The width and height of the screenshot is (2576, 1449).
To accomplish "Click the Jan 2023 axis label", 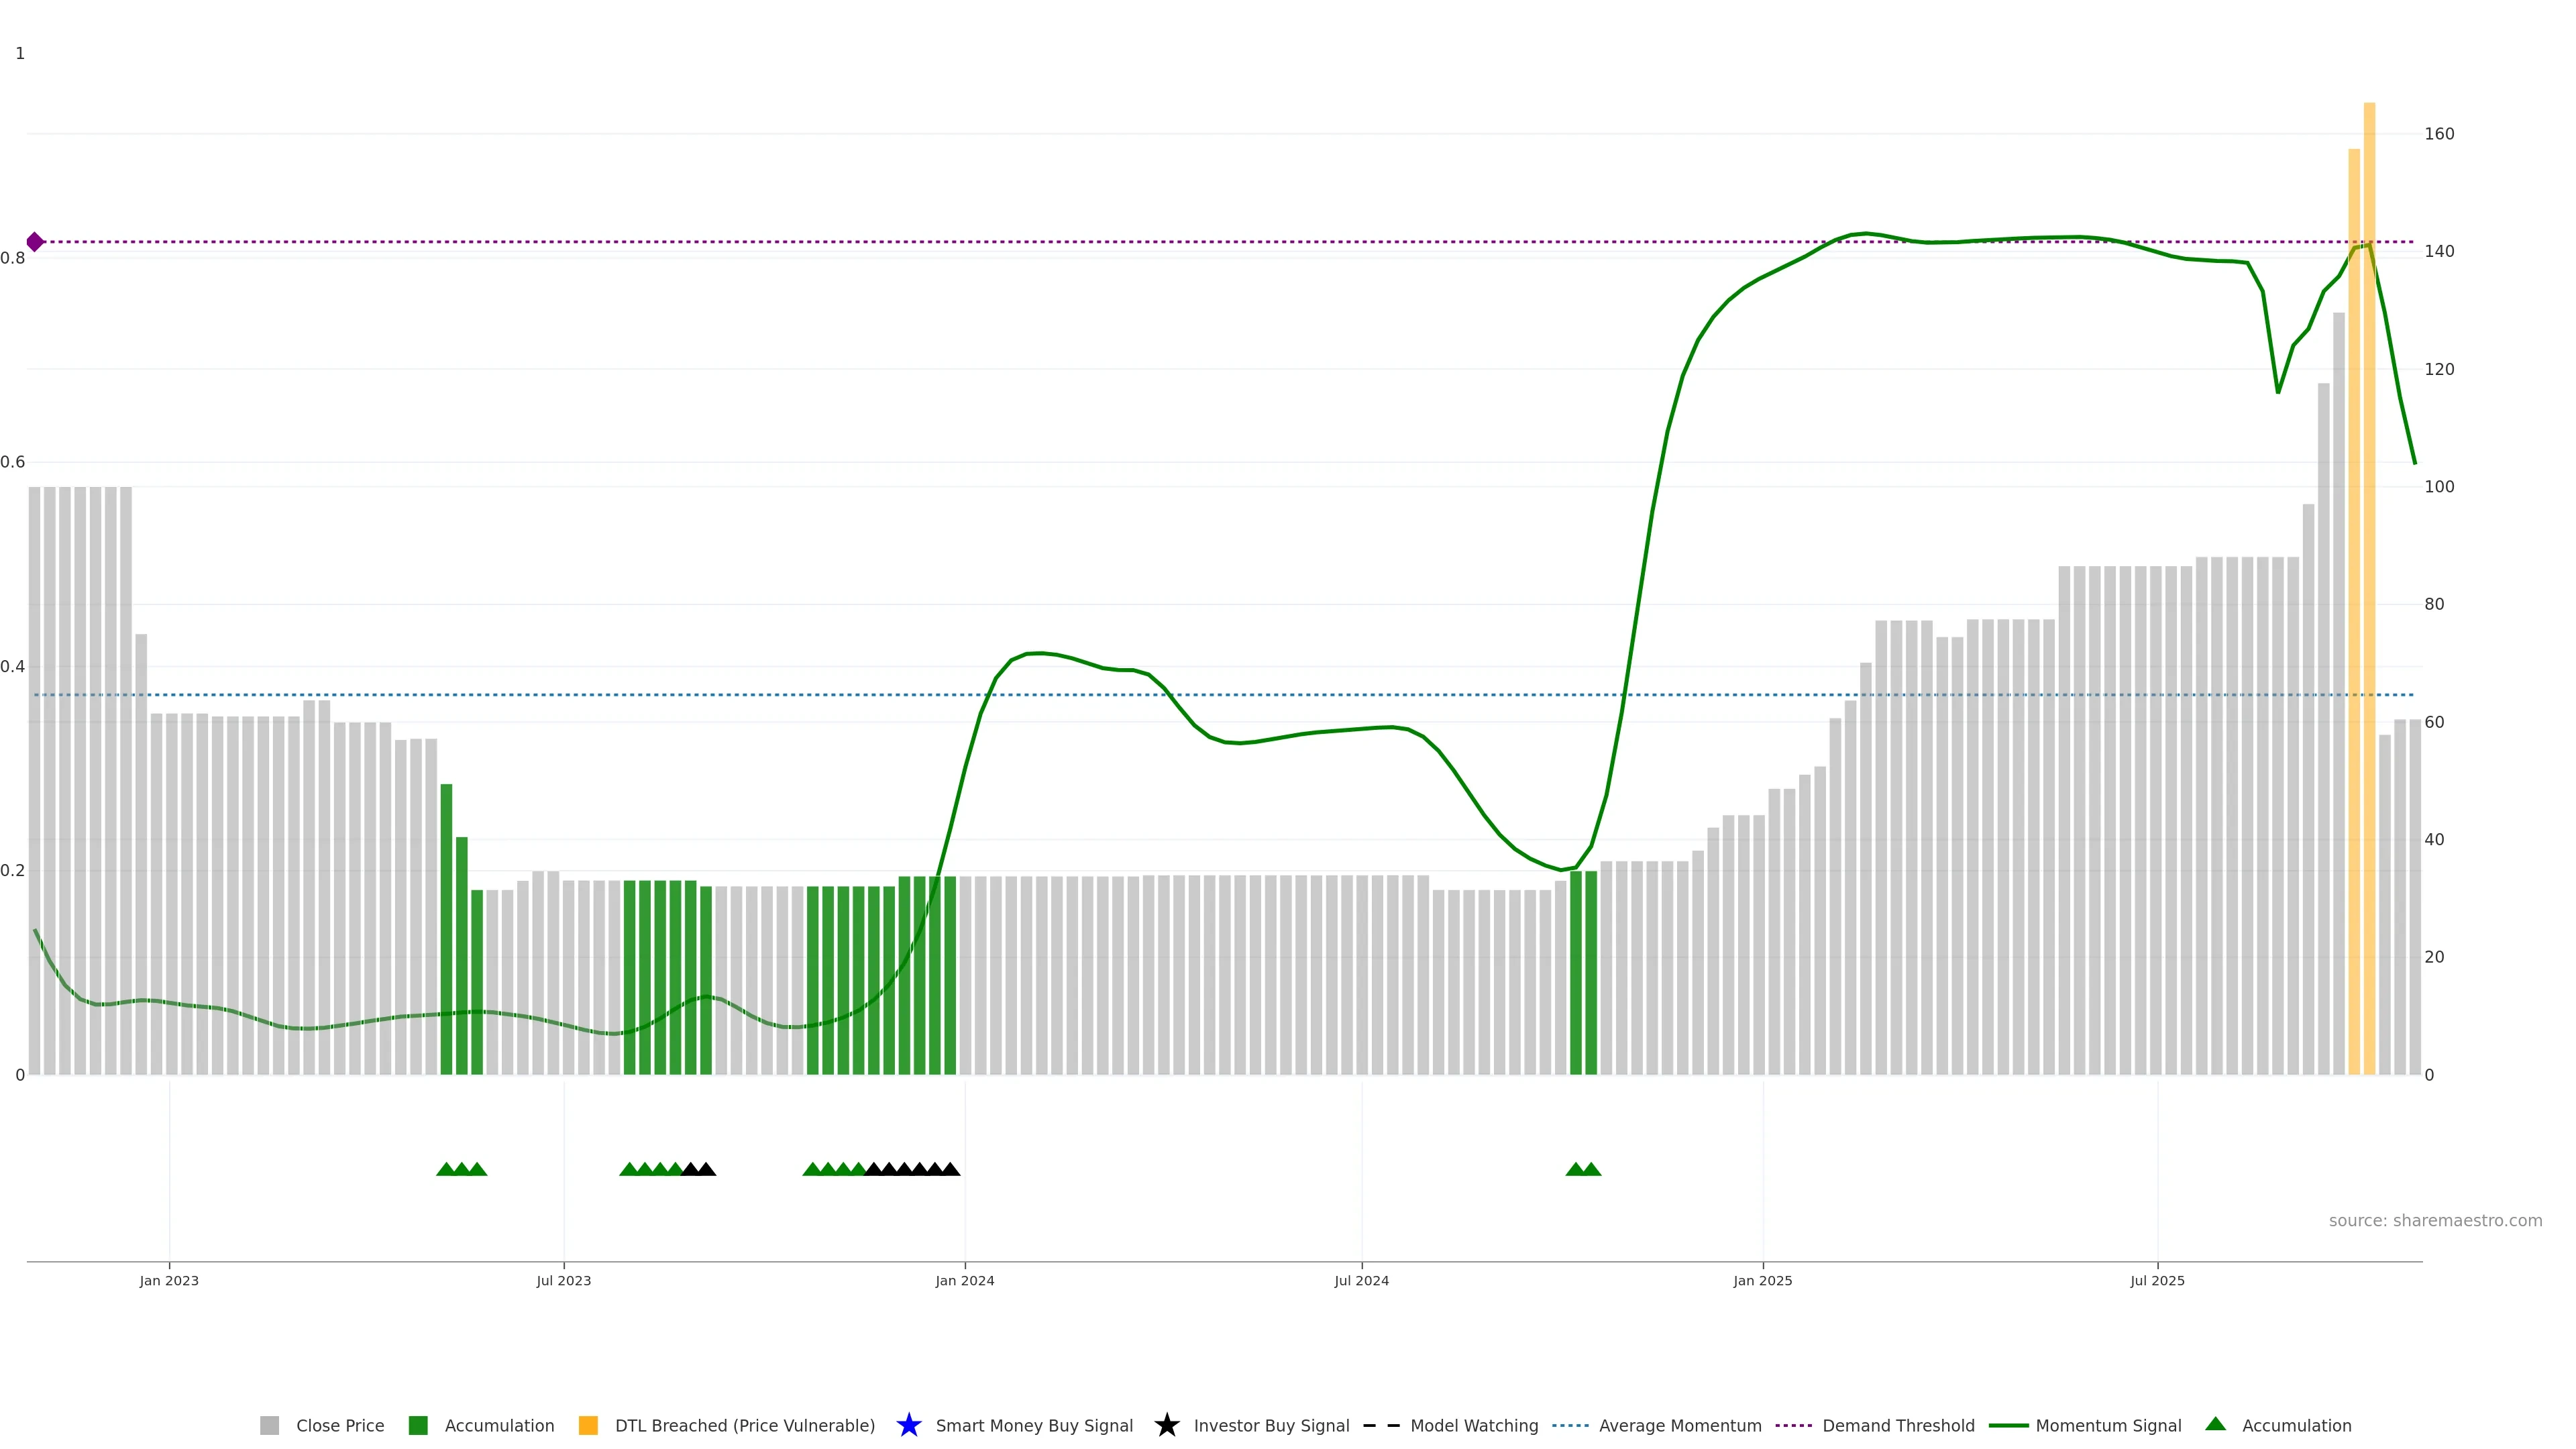I will (169, 1280).
